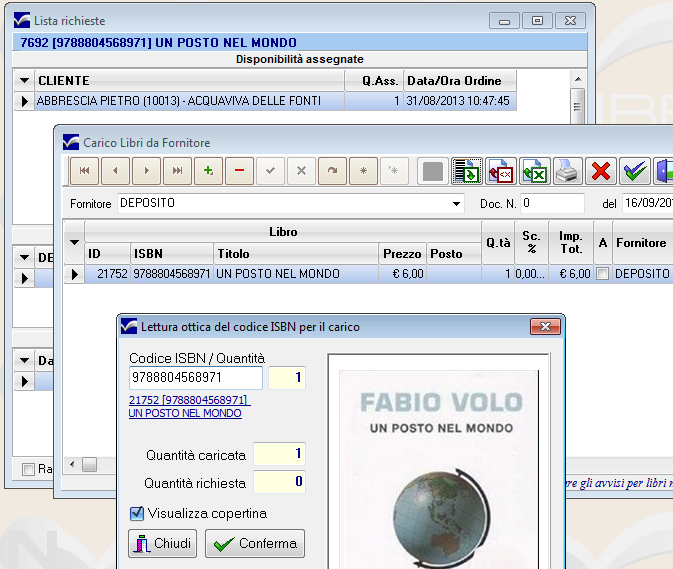Sort by the Q.Ass. column header

point(374,80)
